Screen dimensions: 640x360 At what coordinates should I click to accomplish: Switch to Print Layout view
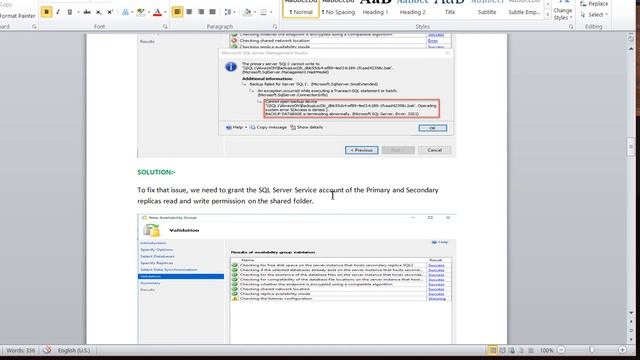tap(493, 350)
